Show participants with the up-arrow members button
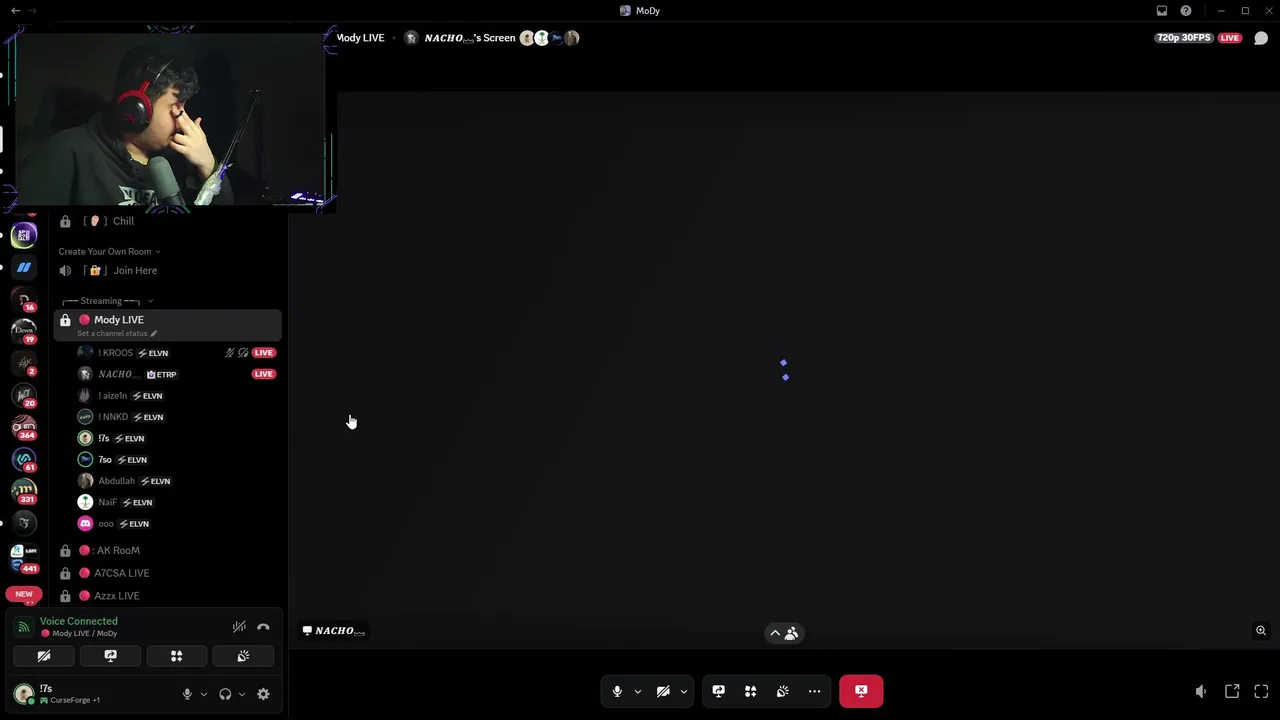The width and height of the screenshot is (1280, 720). pyautogui.click(x=783, y=633)
